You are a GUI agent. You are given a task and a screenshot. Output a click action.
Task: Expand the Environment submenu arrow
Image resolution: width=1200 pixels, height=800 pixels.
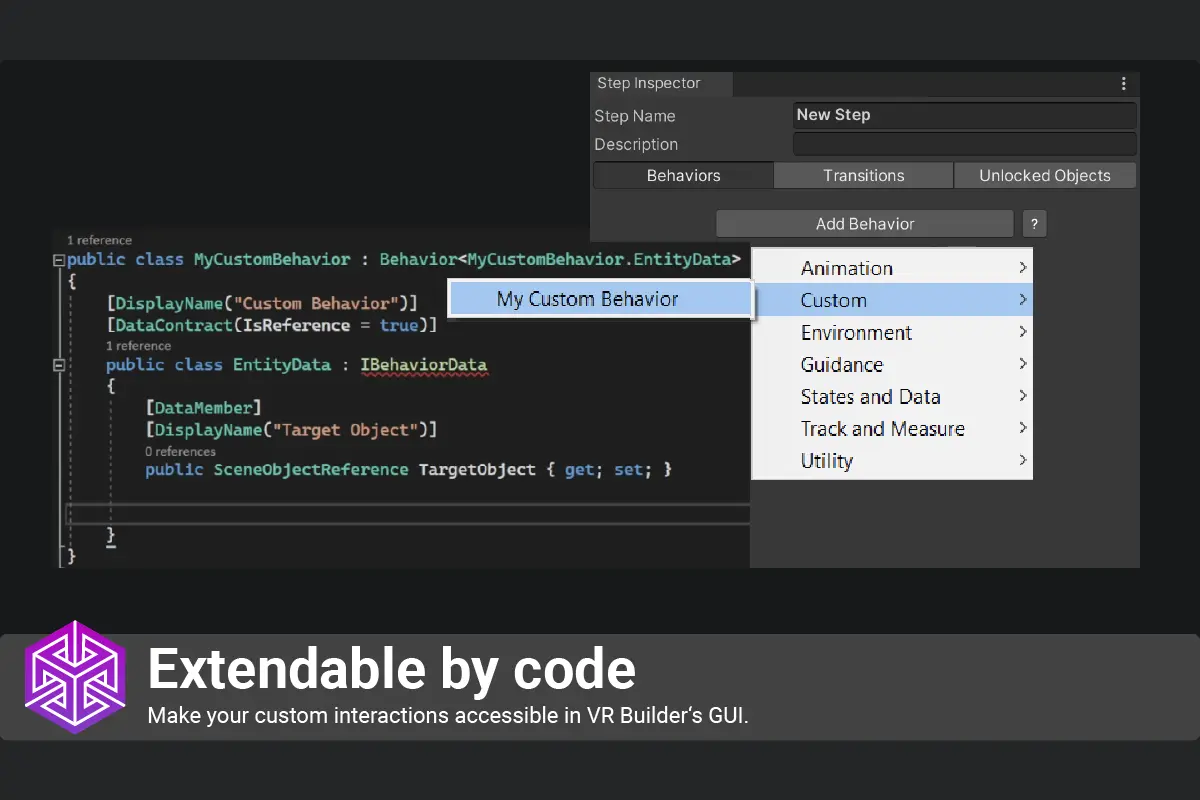1022,332
